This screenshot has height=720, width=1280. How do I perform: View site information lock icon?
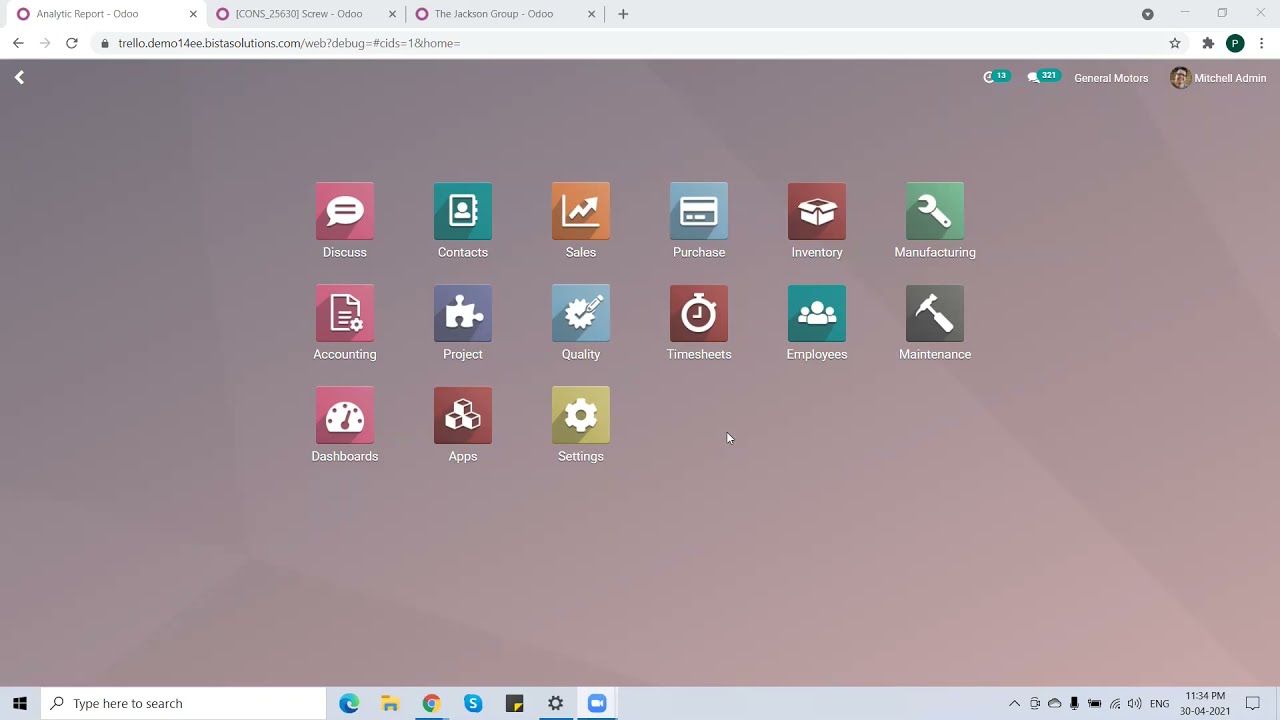tap(104, 43)
